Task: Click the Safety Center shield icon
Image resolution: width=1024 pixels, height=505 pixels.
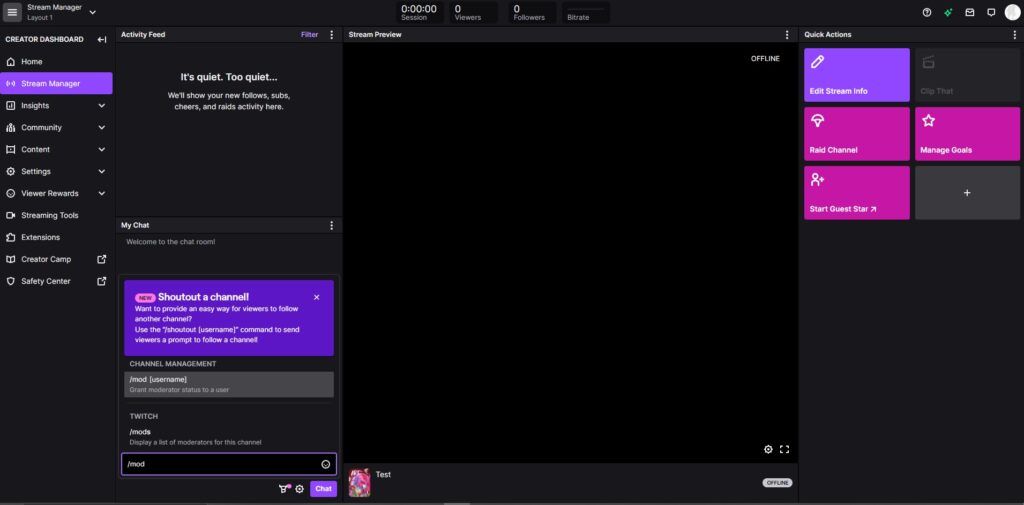Action: 10,281
